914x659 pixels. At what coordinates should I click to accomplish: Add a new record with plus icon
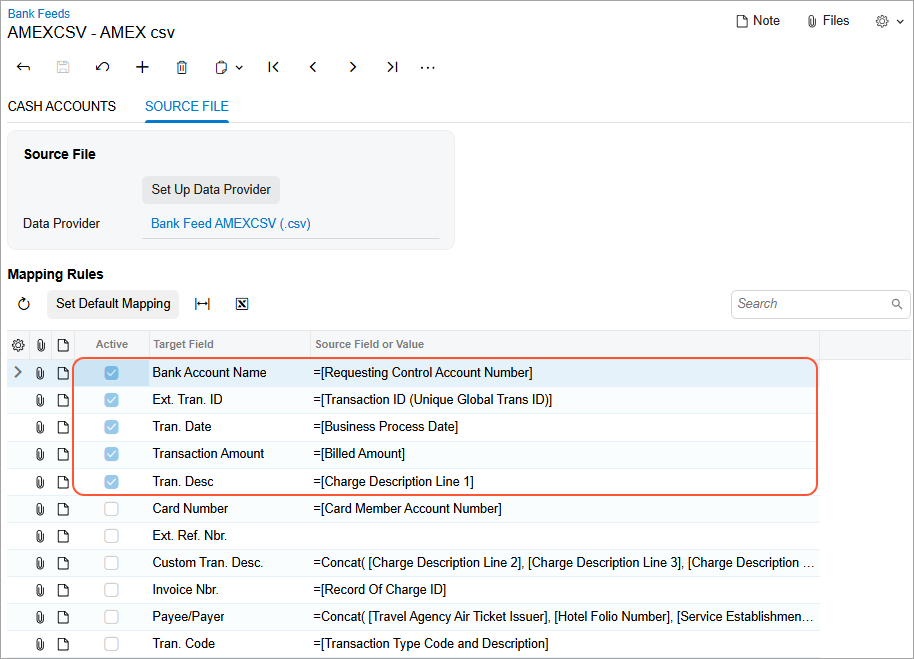142,67
